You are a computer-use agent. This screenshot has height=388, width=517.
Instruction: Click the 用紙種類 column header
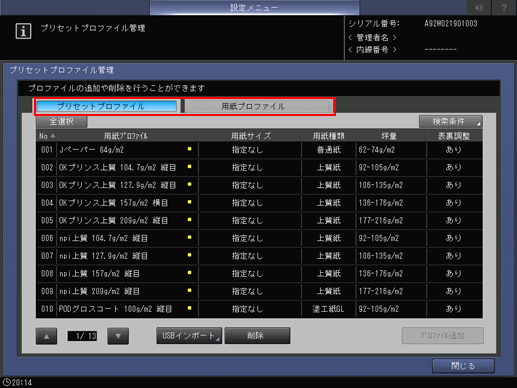[x=329, y=136]
